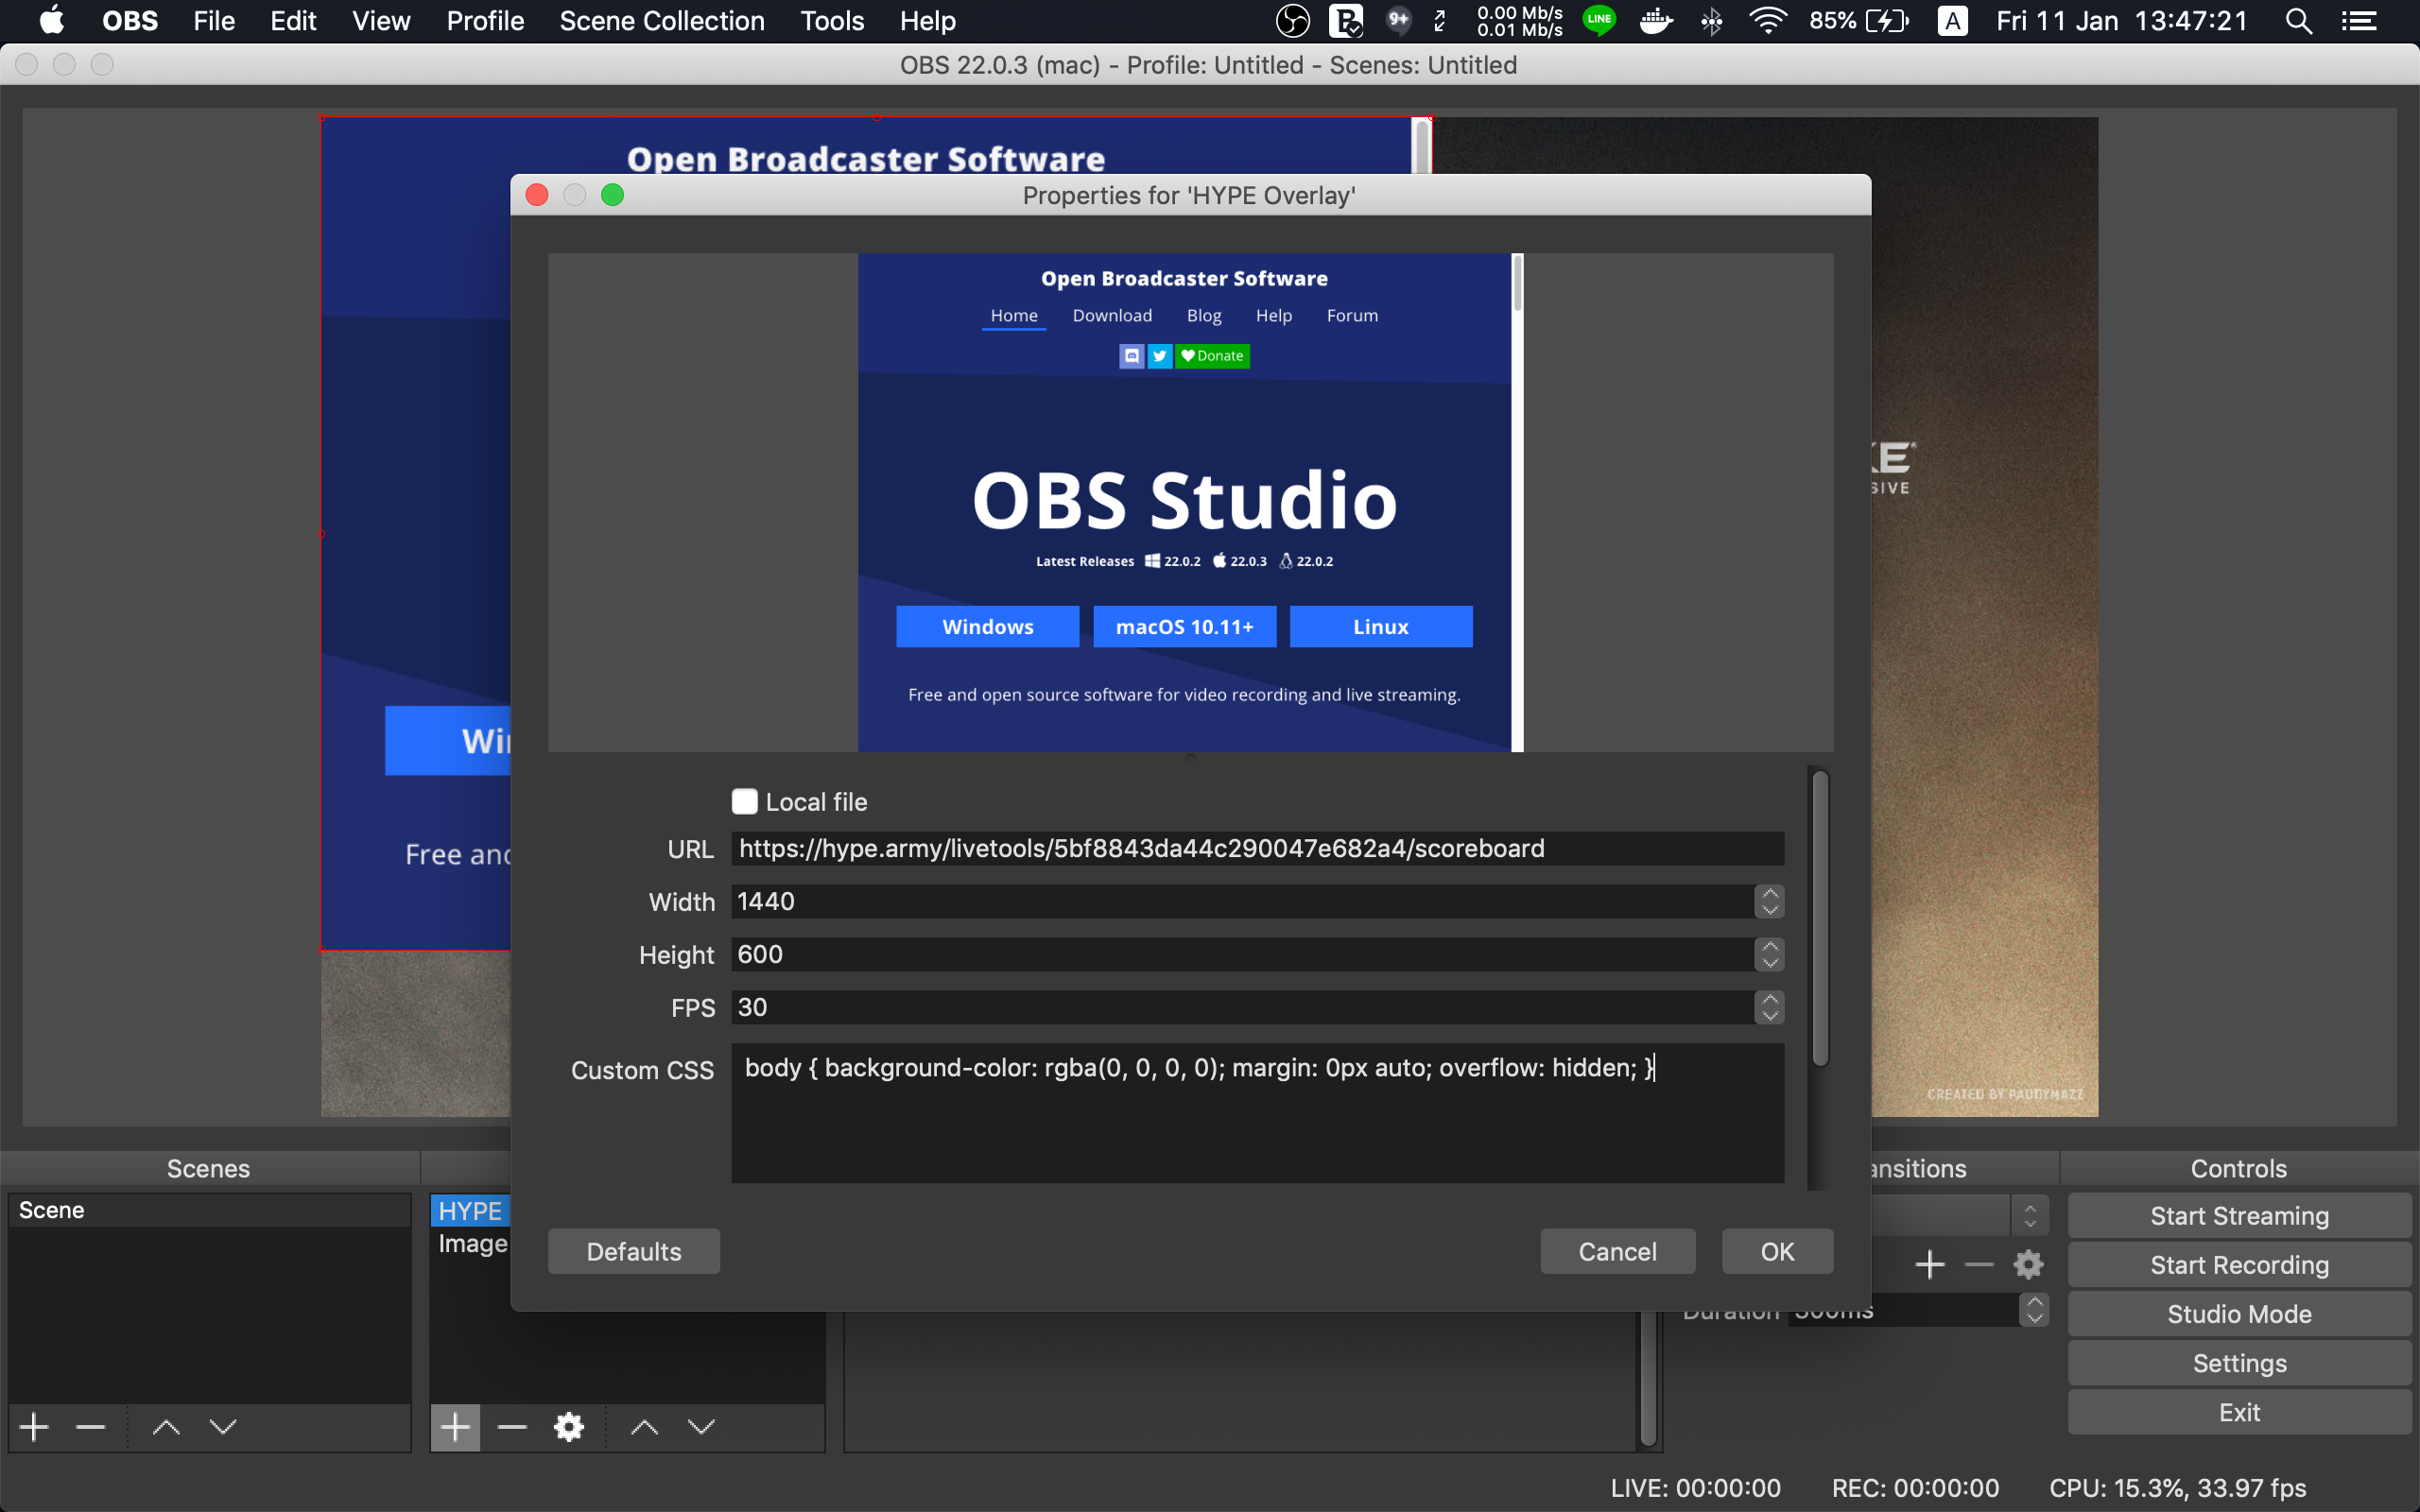Image resolution: width=2420 pixels, height=1512 pixels.
Task: Open scene transition type dropdown
Action: pyautogui.click(x=2030, y=1216)
